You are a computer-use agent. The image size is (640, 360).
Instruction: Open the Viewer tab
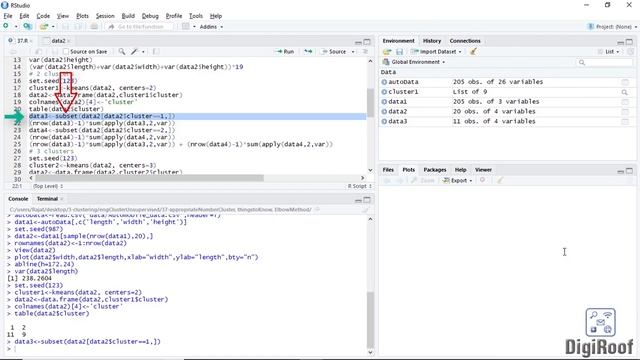pos(483,170)
